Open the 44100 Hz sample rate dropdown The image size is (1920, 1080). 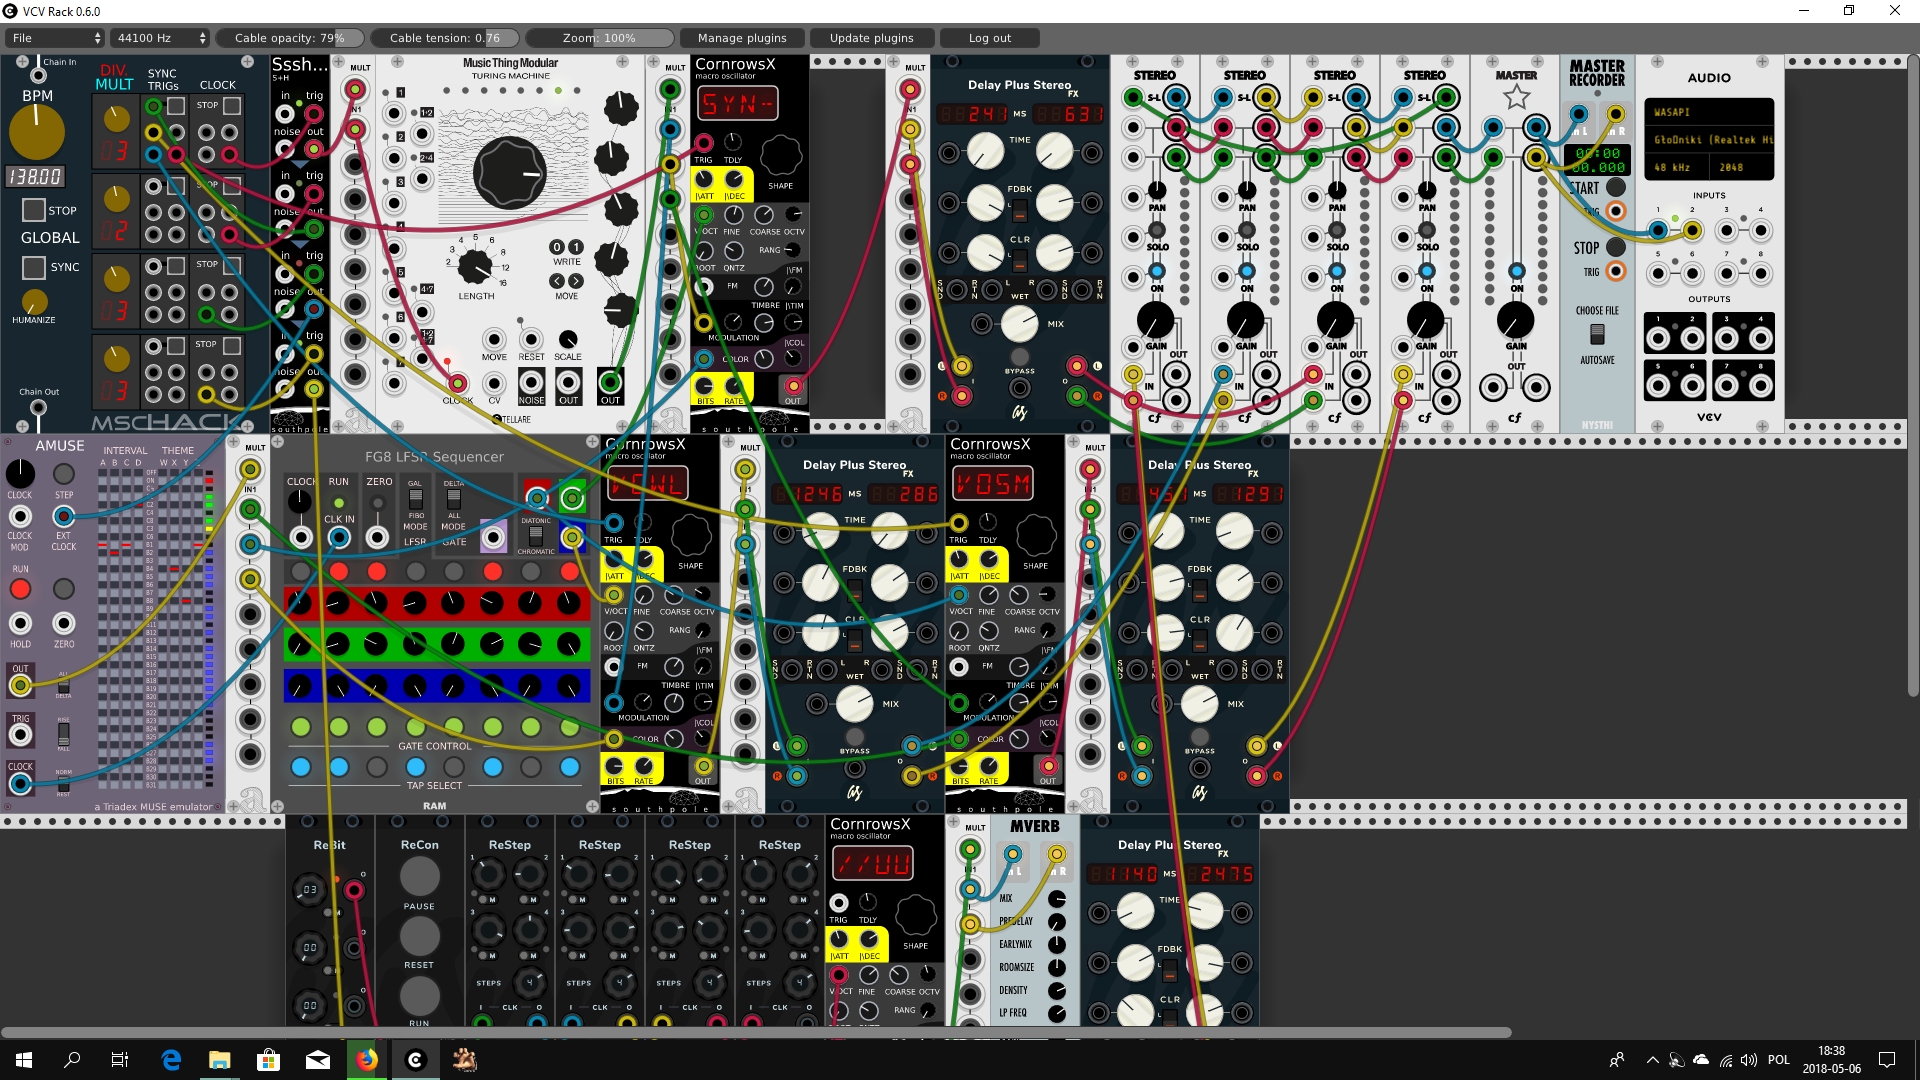pos(160,38)
